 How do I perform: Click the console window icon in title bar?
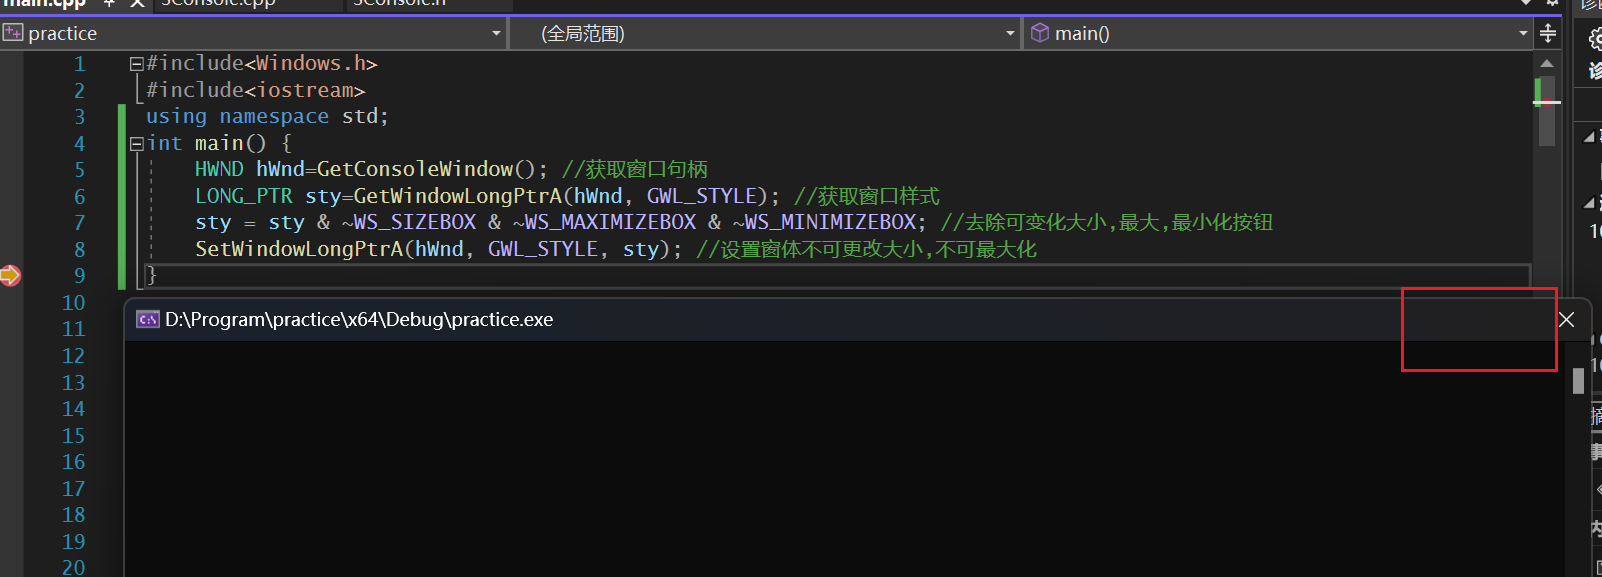[x=148, y=320]
